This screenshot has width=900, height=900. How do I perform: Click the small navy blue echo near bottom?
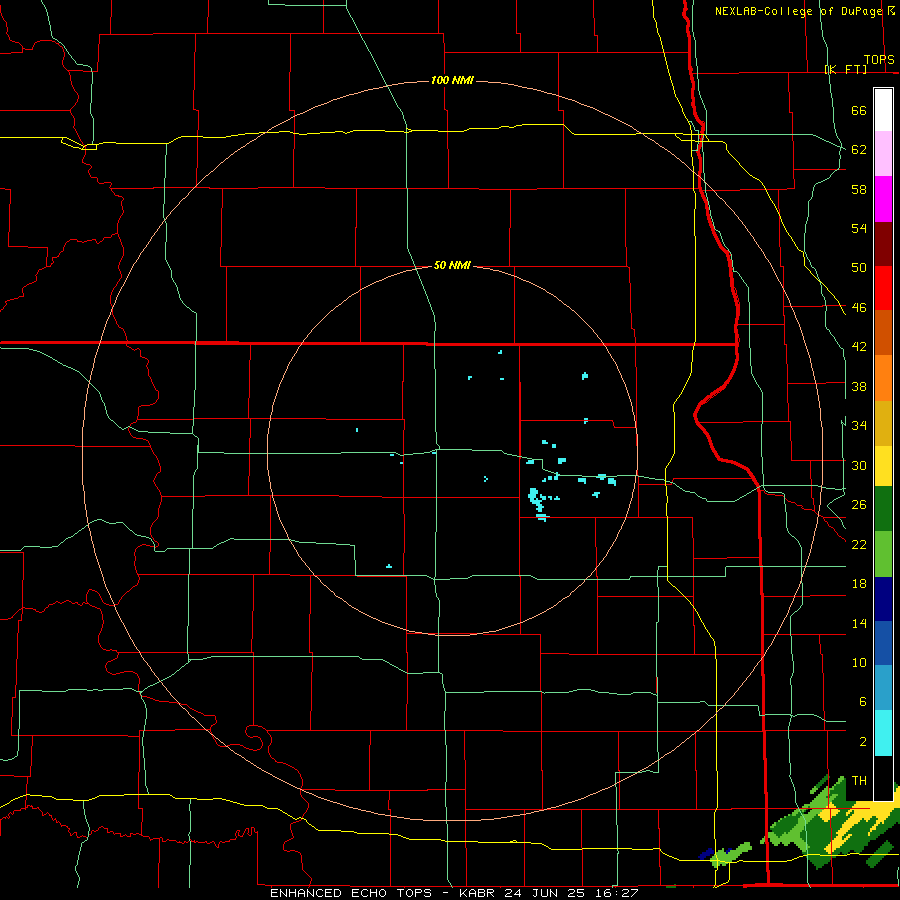click(x=707, y=854)
